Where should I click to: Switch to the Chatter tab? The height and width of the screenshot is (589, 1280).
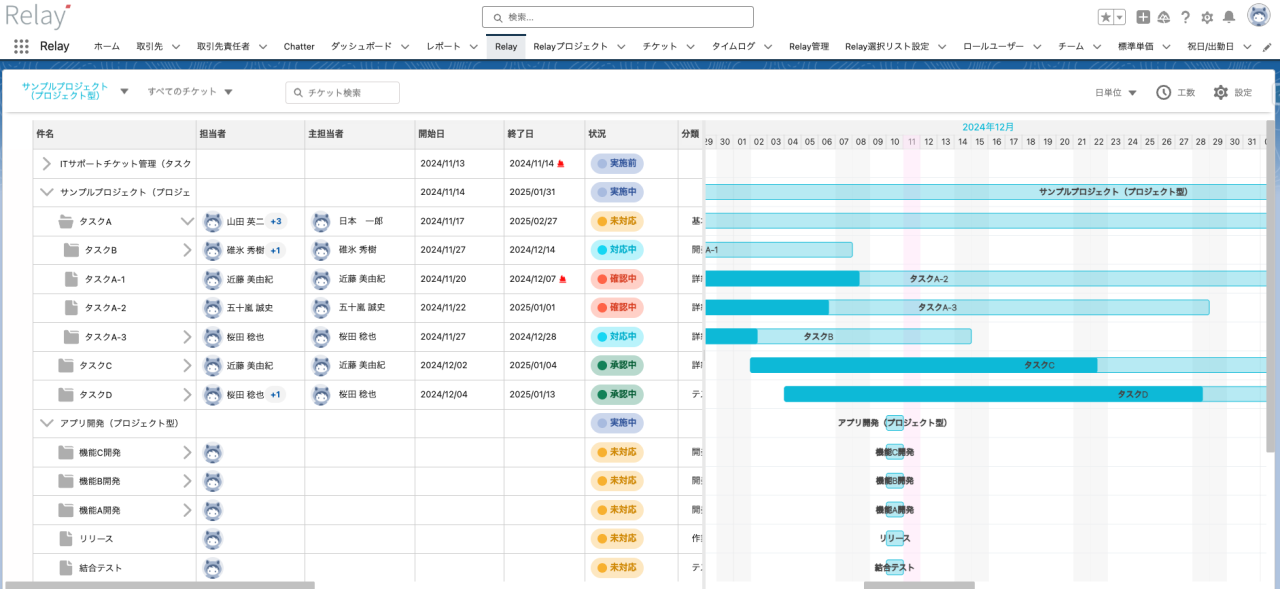[299, 46]
